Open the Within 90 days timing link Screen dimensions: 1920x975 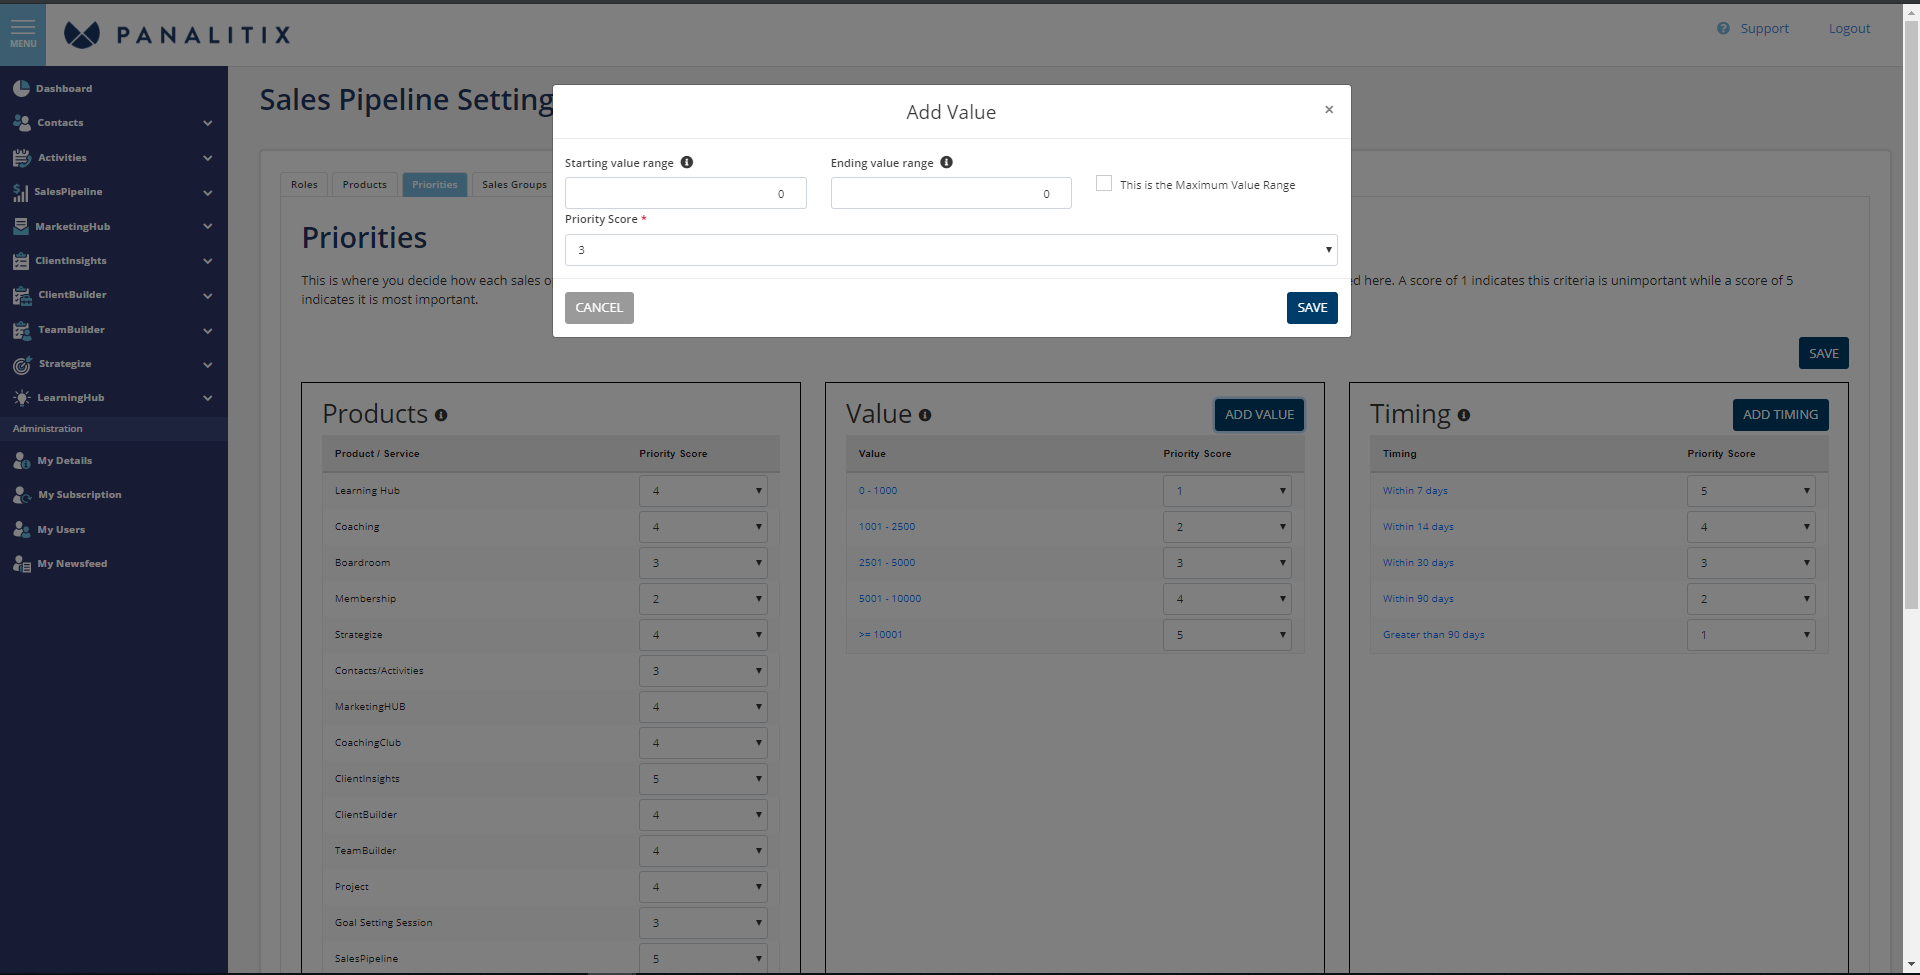click(x=1418, y=599)
